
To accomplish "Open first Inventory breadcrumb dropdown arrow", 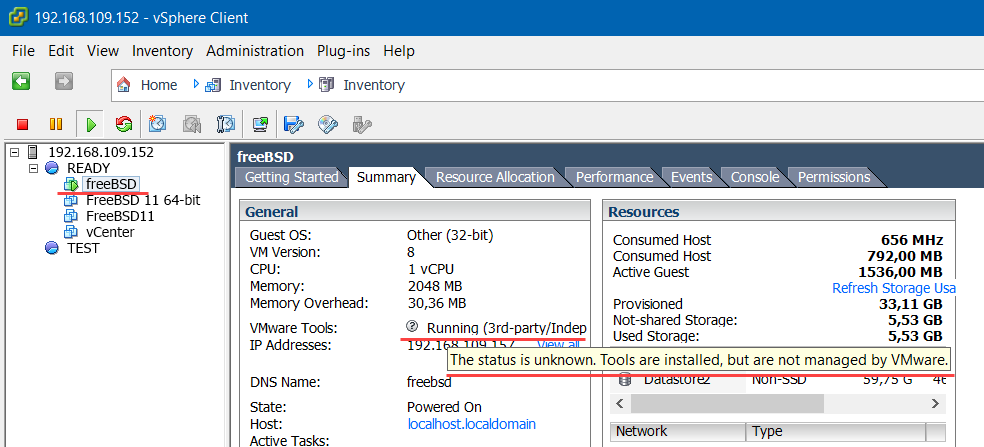I will pos(196,84).
